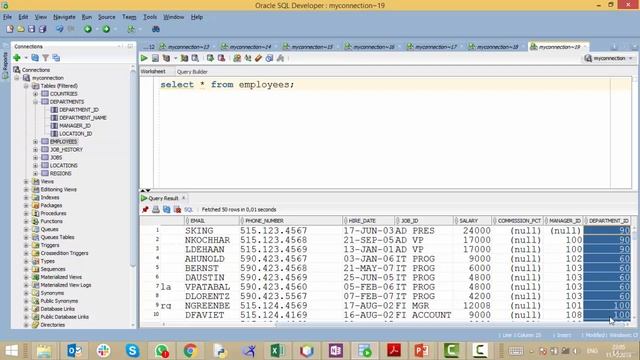This screenshot has width=640, height=360.
Task: Open the Excel icon in the taskbar
Action: (278, 351)
